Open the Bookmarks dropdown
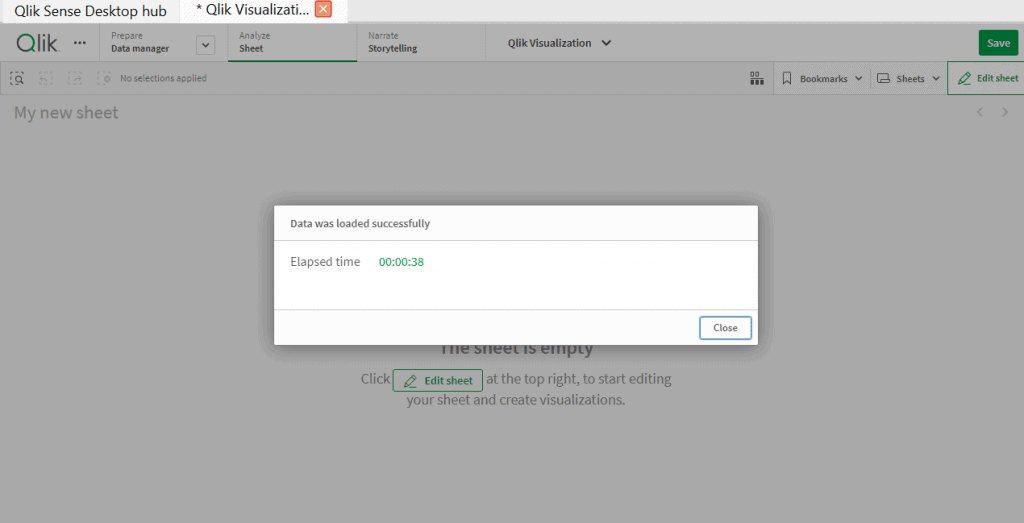Viewport: 1024px width, 523px height. click(x=822, y=78)
